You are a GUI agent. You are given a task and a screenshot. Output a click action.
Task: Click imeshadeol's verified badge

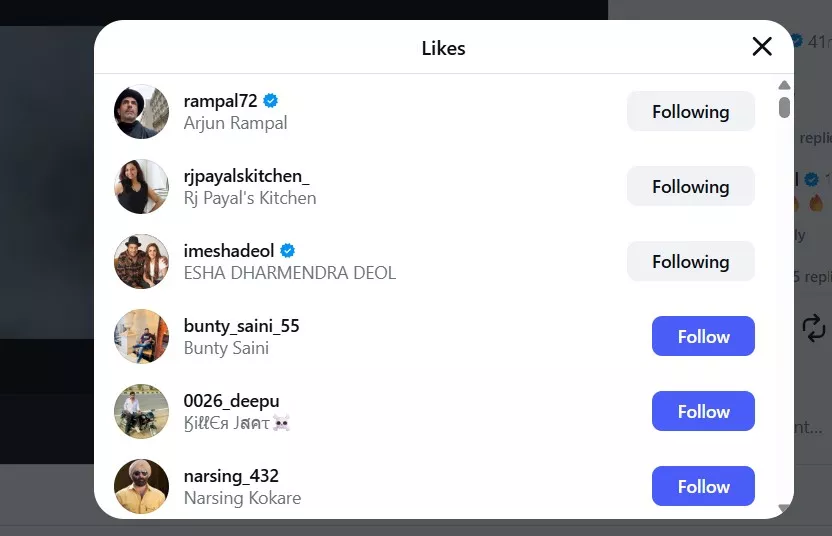click(x=288, y=251)
